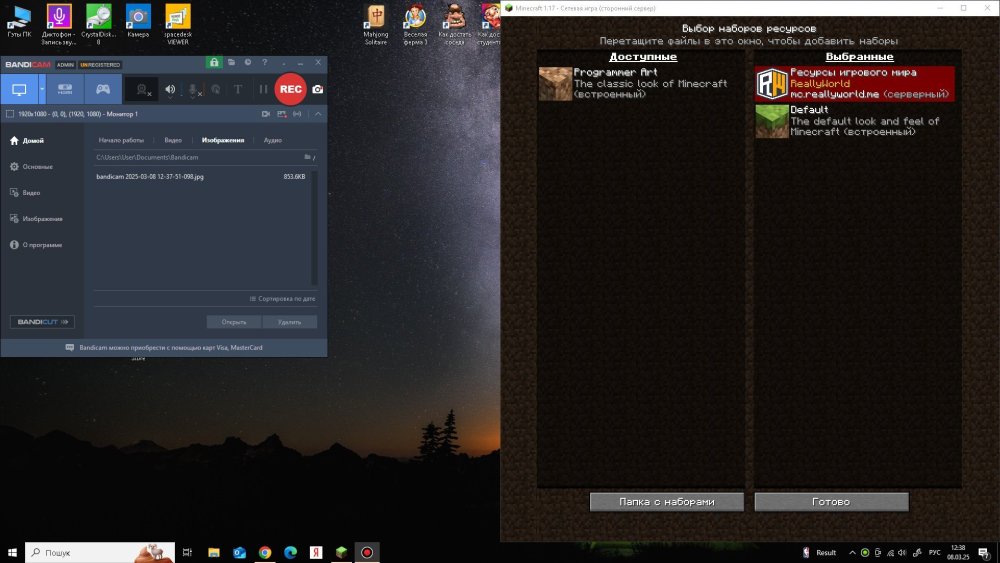Open Task View on taskbar
The image size is (1000, 563).
pyautogui.click(x=187, y=552)
